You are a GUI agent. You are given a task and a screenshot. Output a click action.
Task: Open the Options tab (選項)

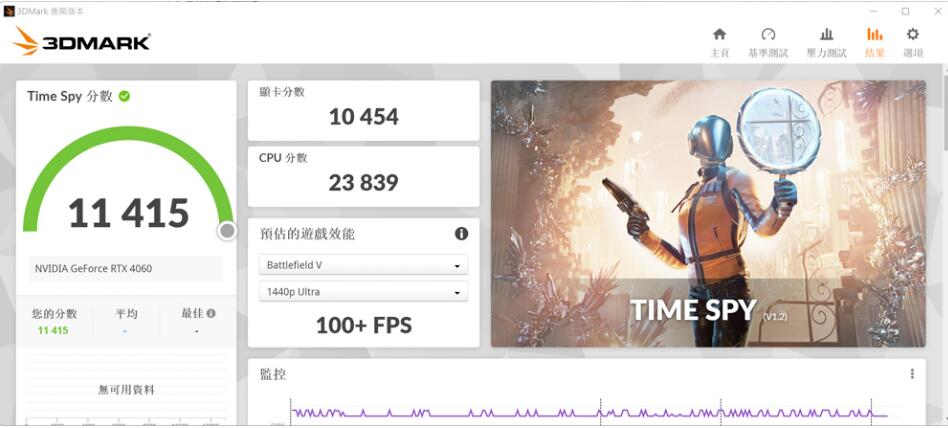[x=913, y=42]
